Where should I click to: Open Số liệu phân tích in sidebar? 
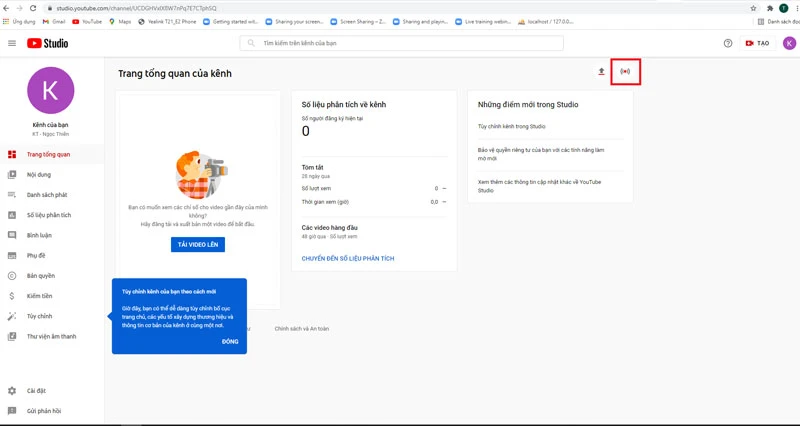(52, 215)
